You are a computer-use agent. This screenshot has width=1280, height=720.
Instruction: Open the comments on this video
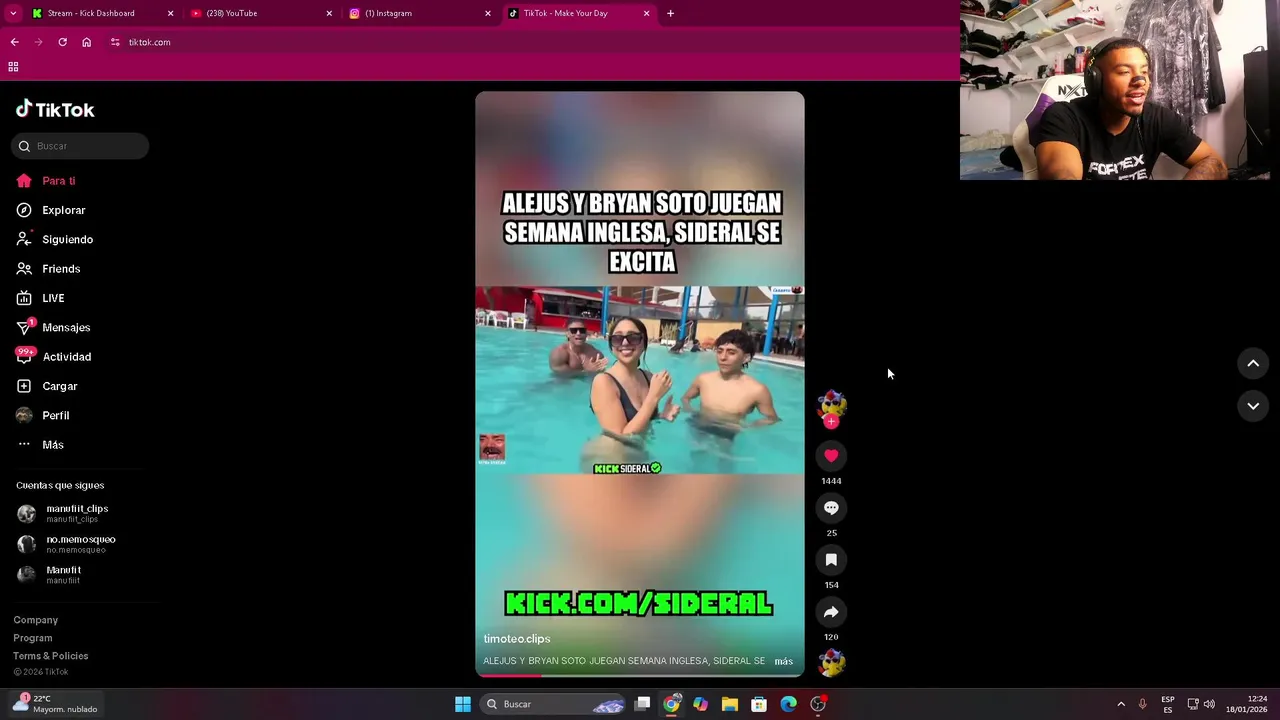831,508
